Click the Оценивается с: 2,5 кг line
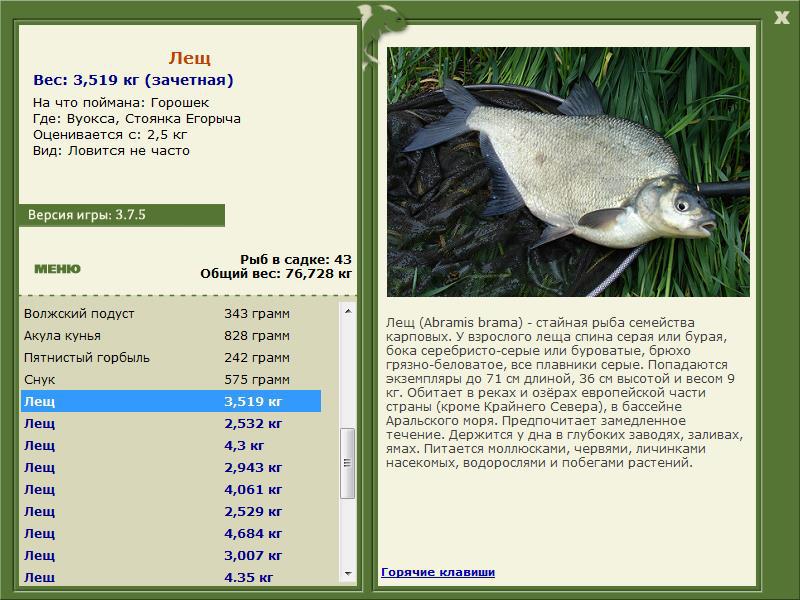800x600 pixels. coord(110,135)
